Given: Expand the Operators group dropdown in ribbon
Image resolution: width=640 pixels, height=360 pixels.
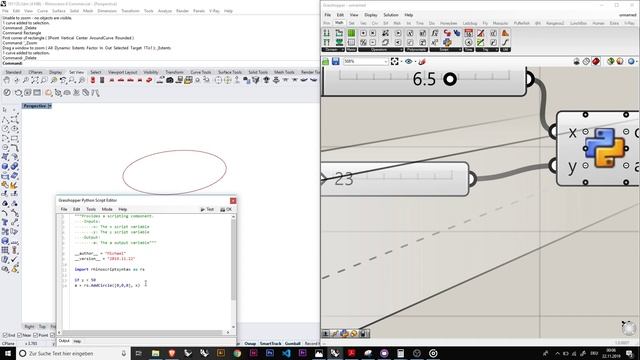Looking at the screenshot, I should tap(401, 49).
